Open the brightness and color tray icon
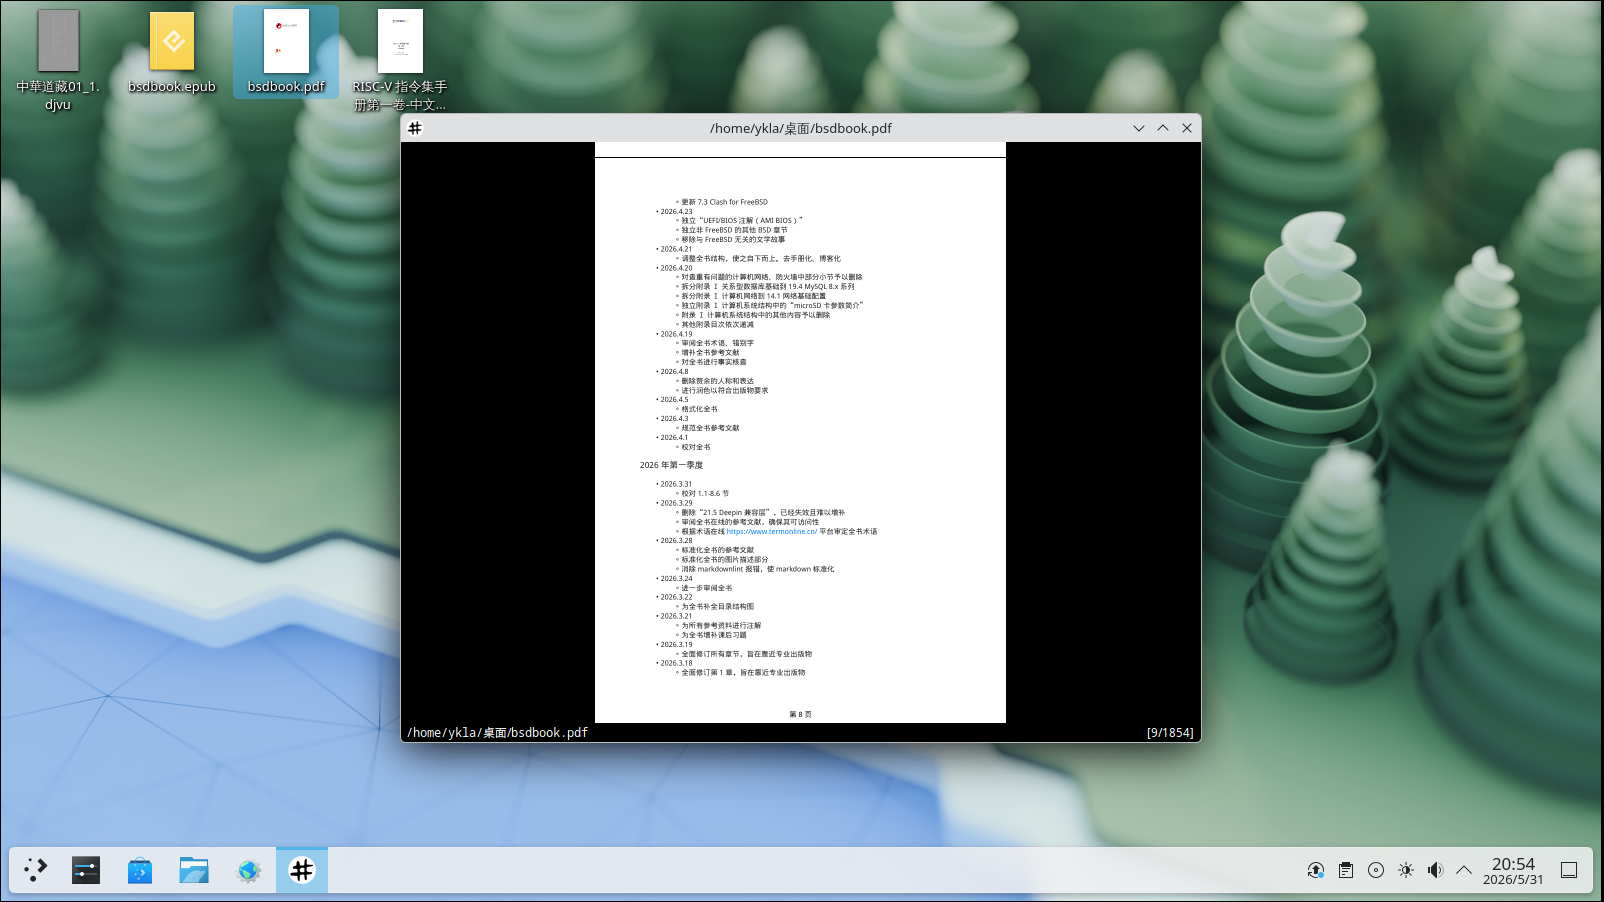 [1406, 870]
